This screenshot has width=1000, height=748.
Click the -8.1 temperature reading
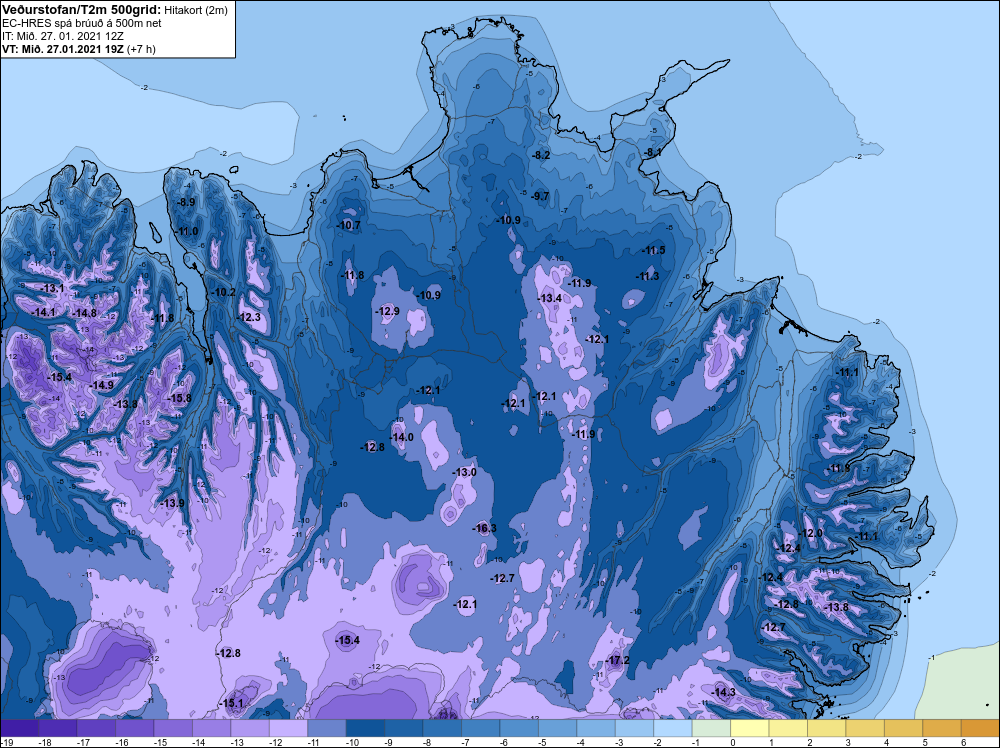tap(652, 152)
